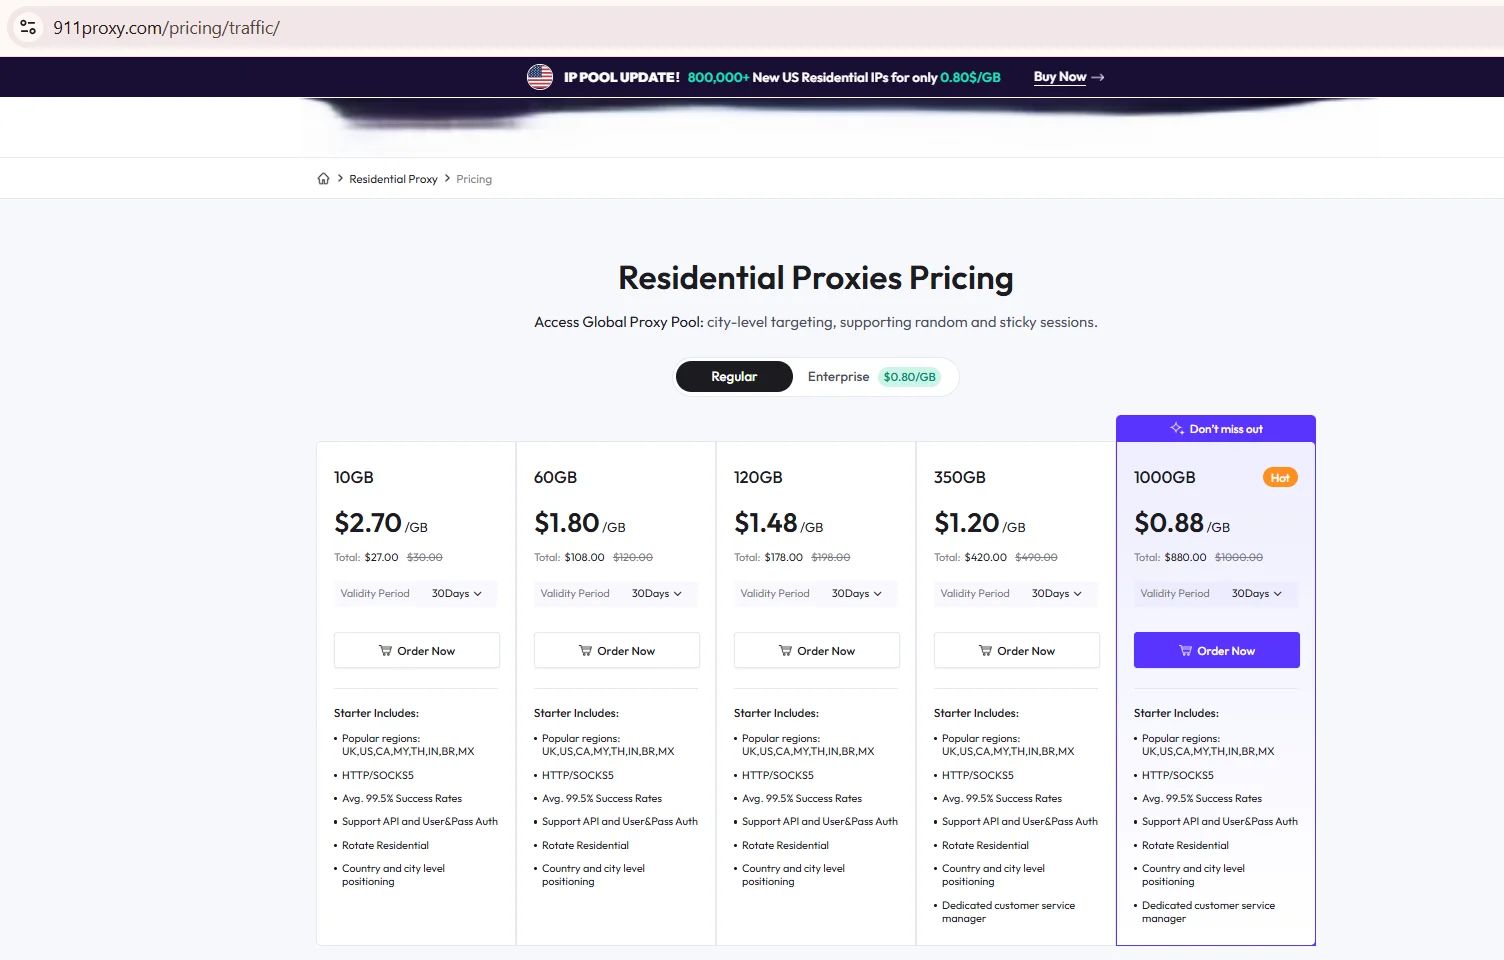Click the Don't miss out banner label

click(x=1226, y=429)
